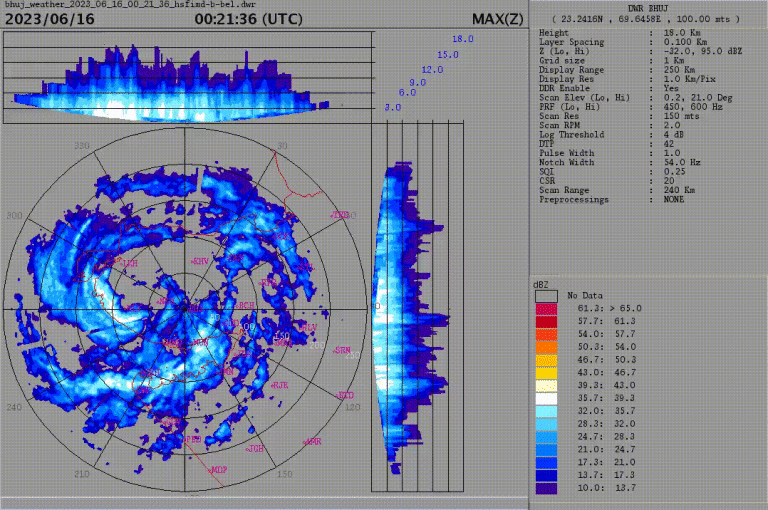Click the 240 azimuth label on radar
The width and height of the screenshot is (768, 510).
14,407
